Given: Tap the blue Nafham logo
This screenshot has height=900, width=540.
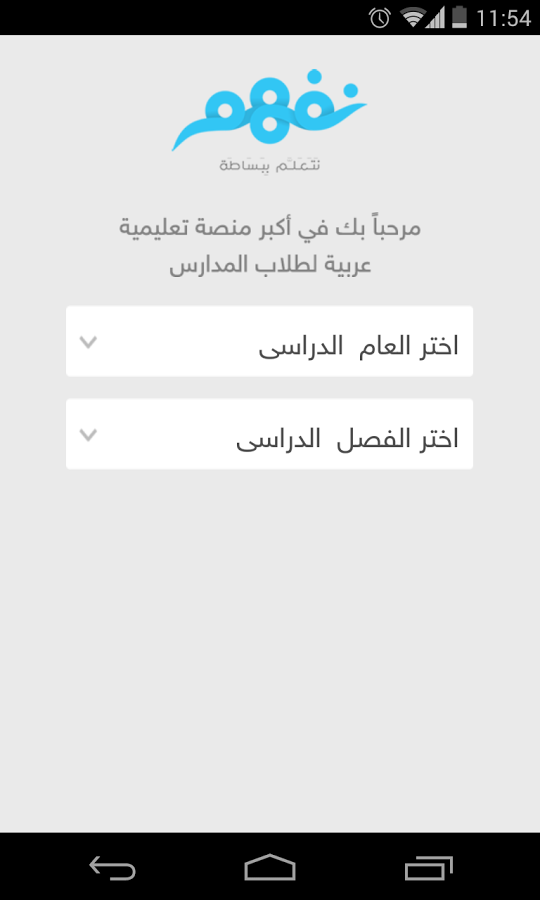Looking at the screenshot, I should click(269, 110).
